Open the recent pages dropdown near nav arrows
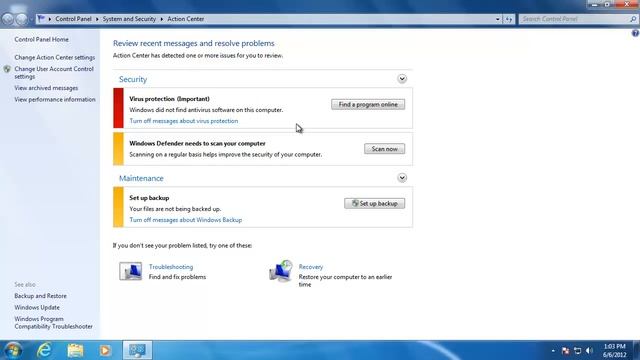Image resolution: width=640 pixels, height=360 pixels. coord(31,19)
